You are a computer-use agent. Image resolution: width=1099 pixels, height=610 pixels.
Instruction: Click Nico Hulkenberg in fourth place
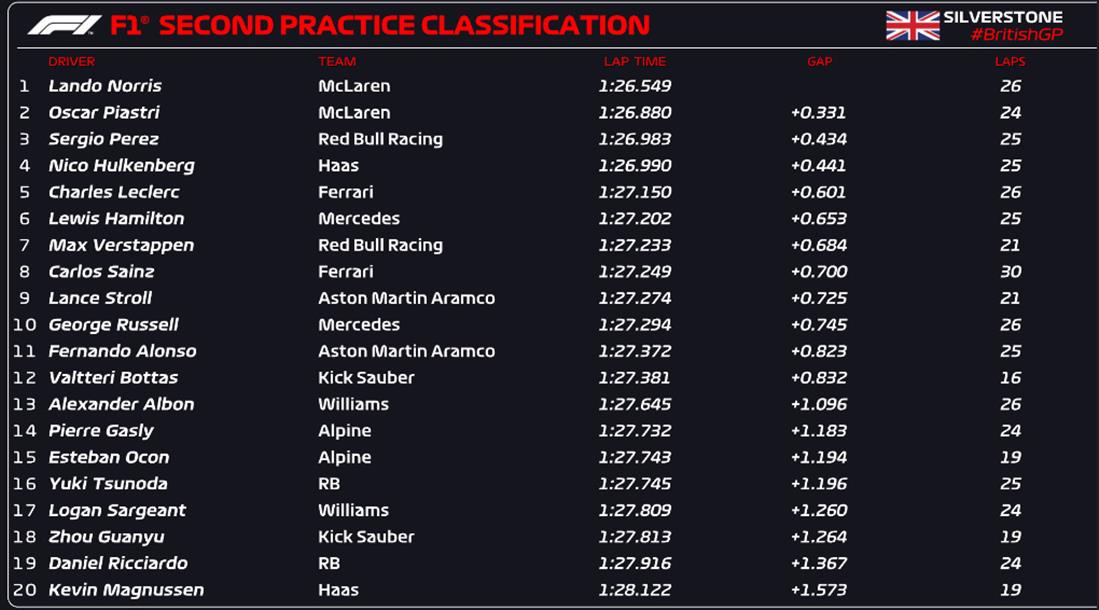click(x=121, y=166)
